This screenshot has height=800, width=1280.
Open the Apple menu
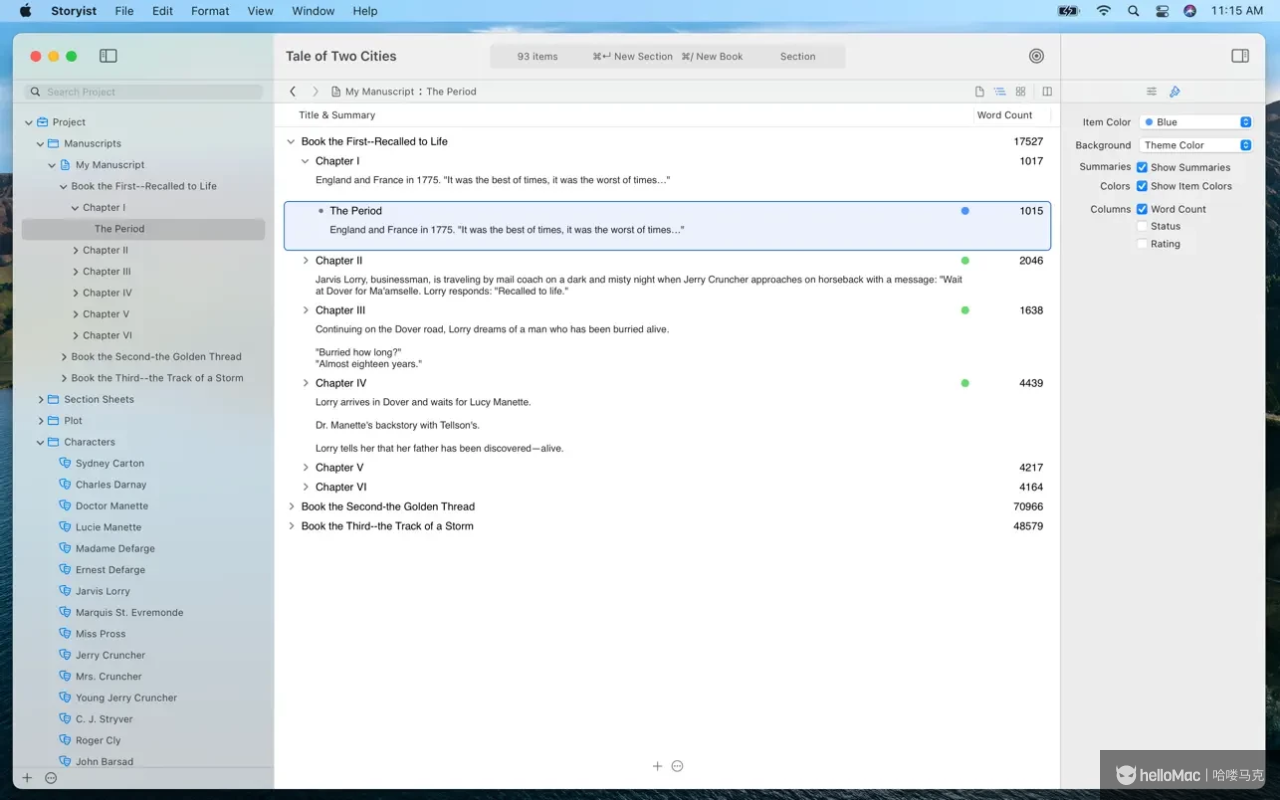26,11
